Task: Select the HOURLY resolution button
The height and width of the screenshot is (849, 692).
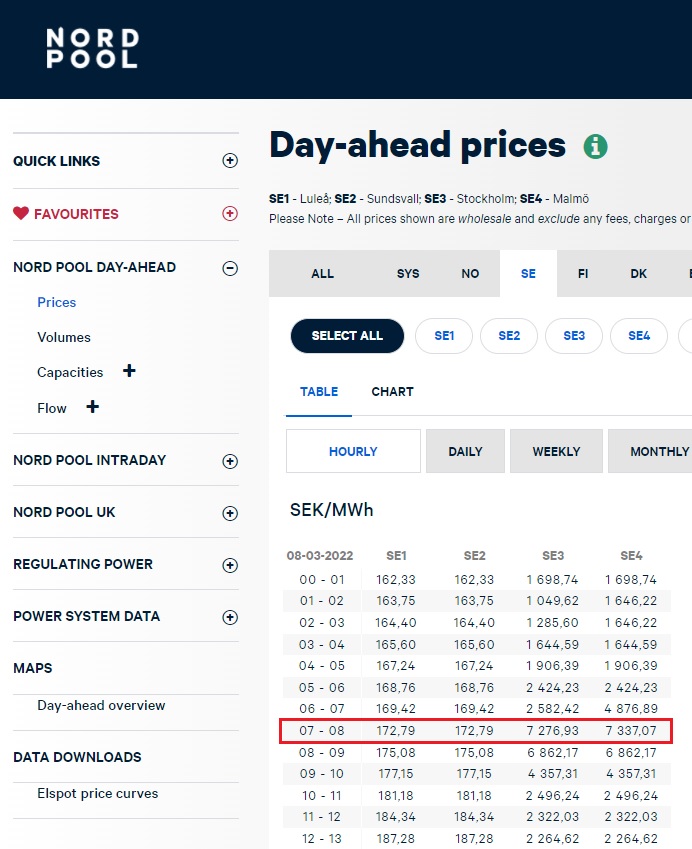Action: click(353, 451)
